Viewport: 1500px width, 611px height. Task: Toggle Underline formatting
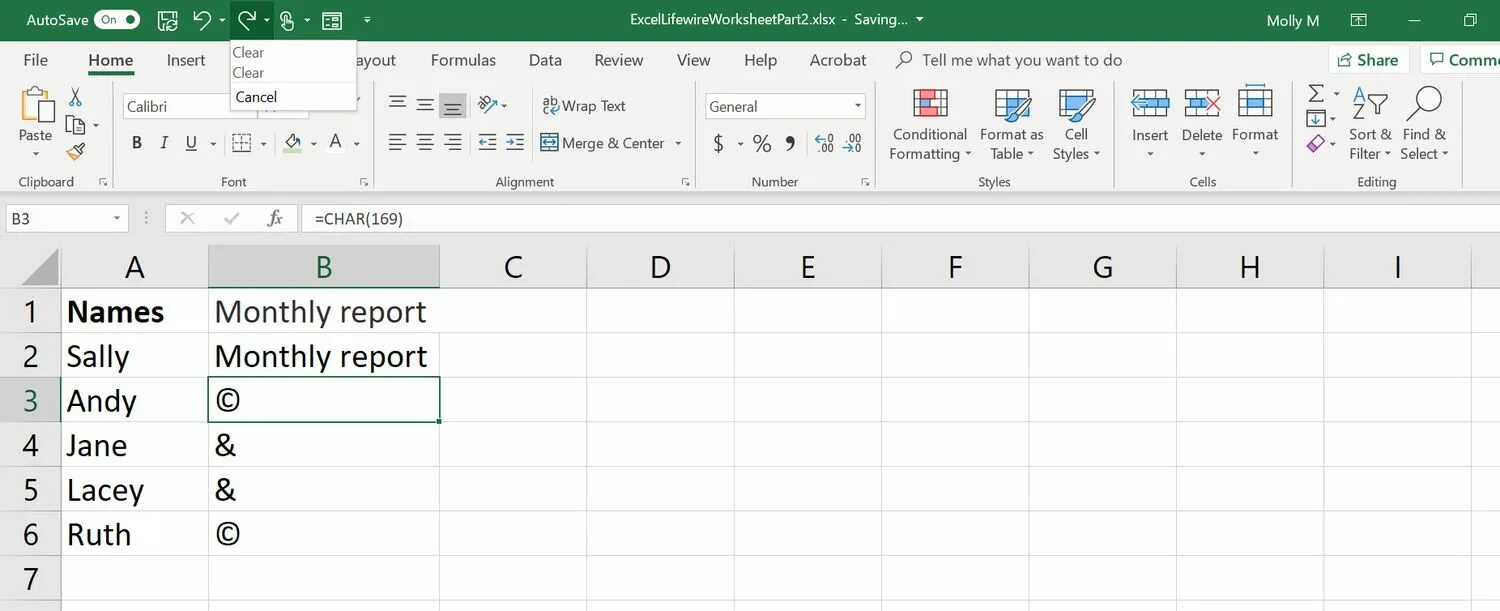[191, 144]
